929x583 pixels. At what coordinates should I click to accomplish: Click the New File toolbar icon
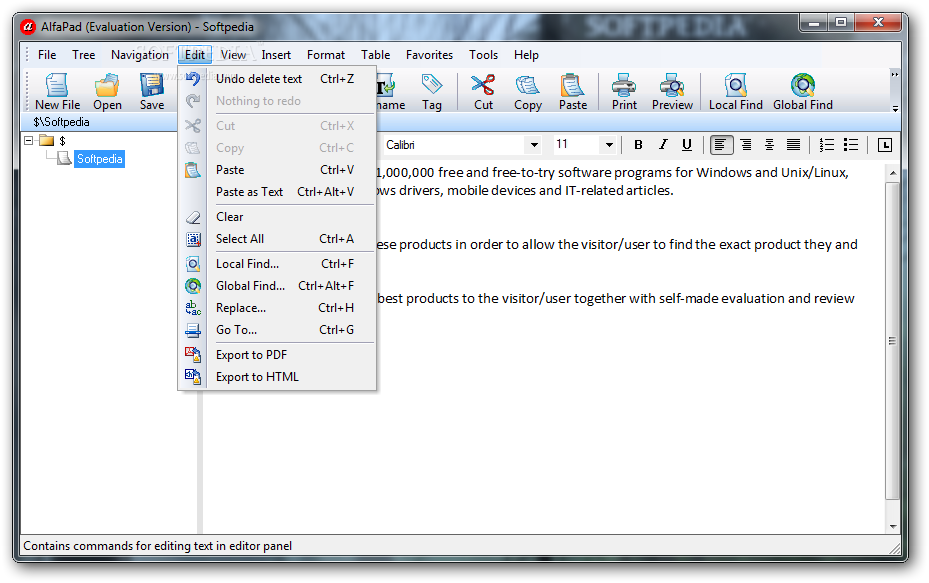point(57,91)
